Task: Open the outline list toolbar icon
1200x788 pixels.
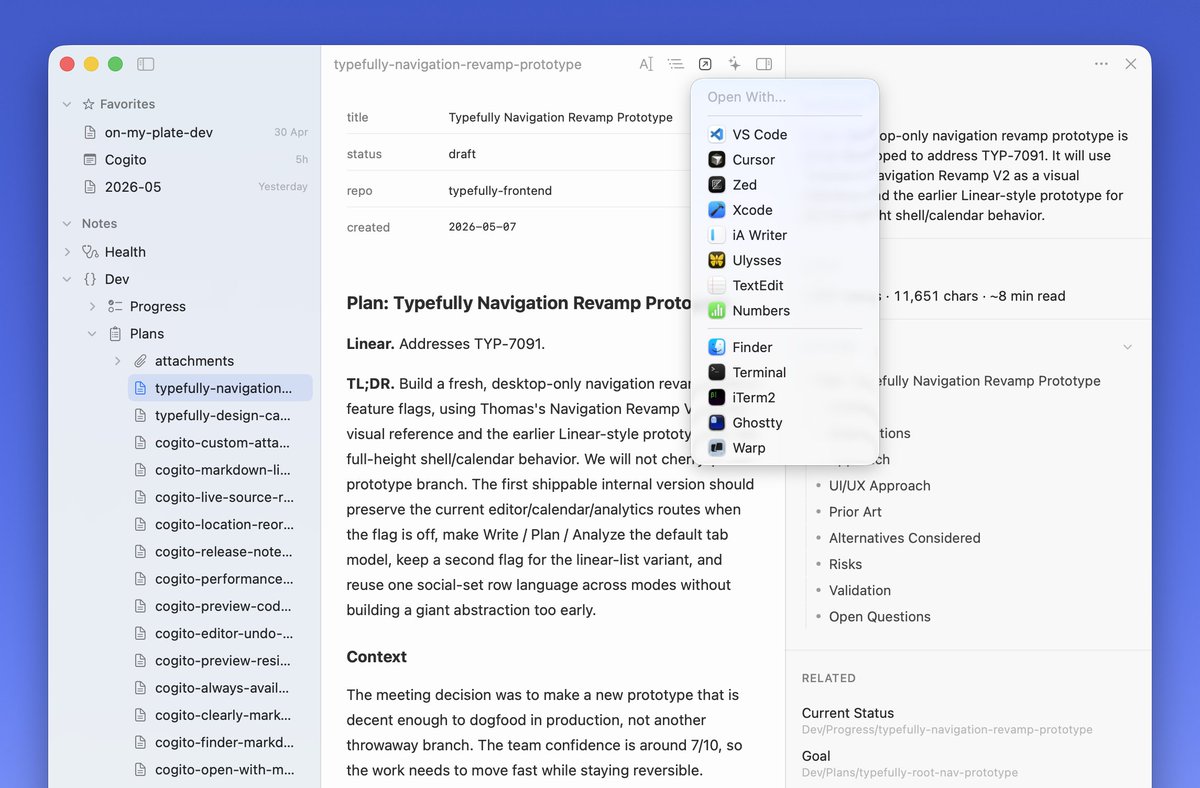Action: pos(676,64)
